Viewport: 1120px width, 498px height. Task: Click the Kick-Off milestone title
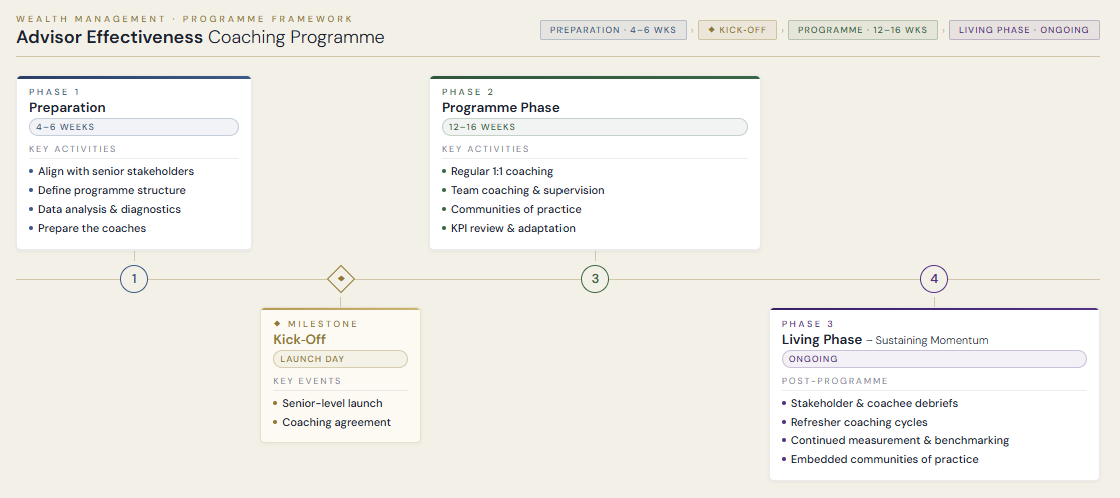click(x=299, y=340)
